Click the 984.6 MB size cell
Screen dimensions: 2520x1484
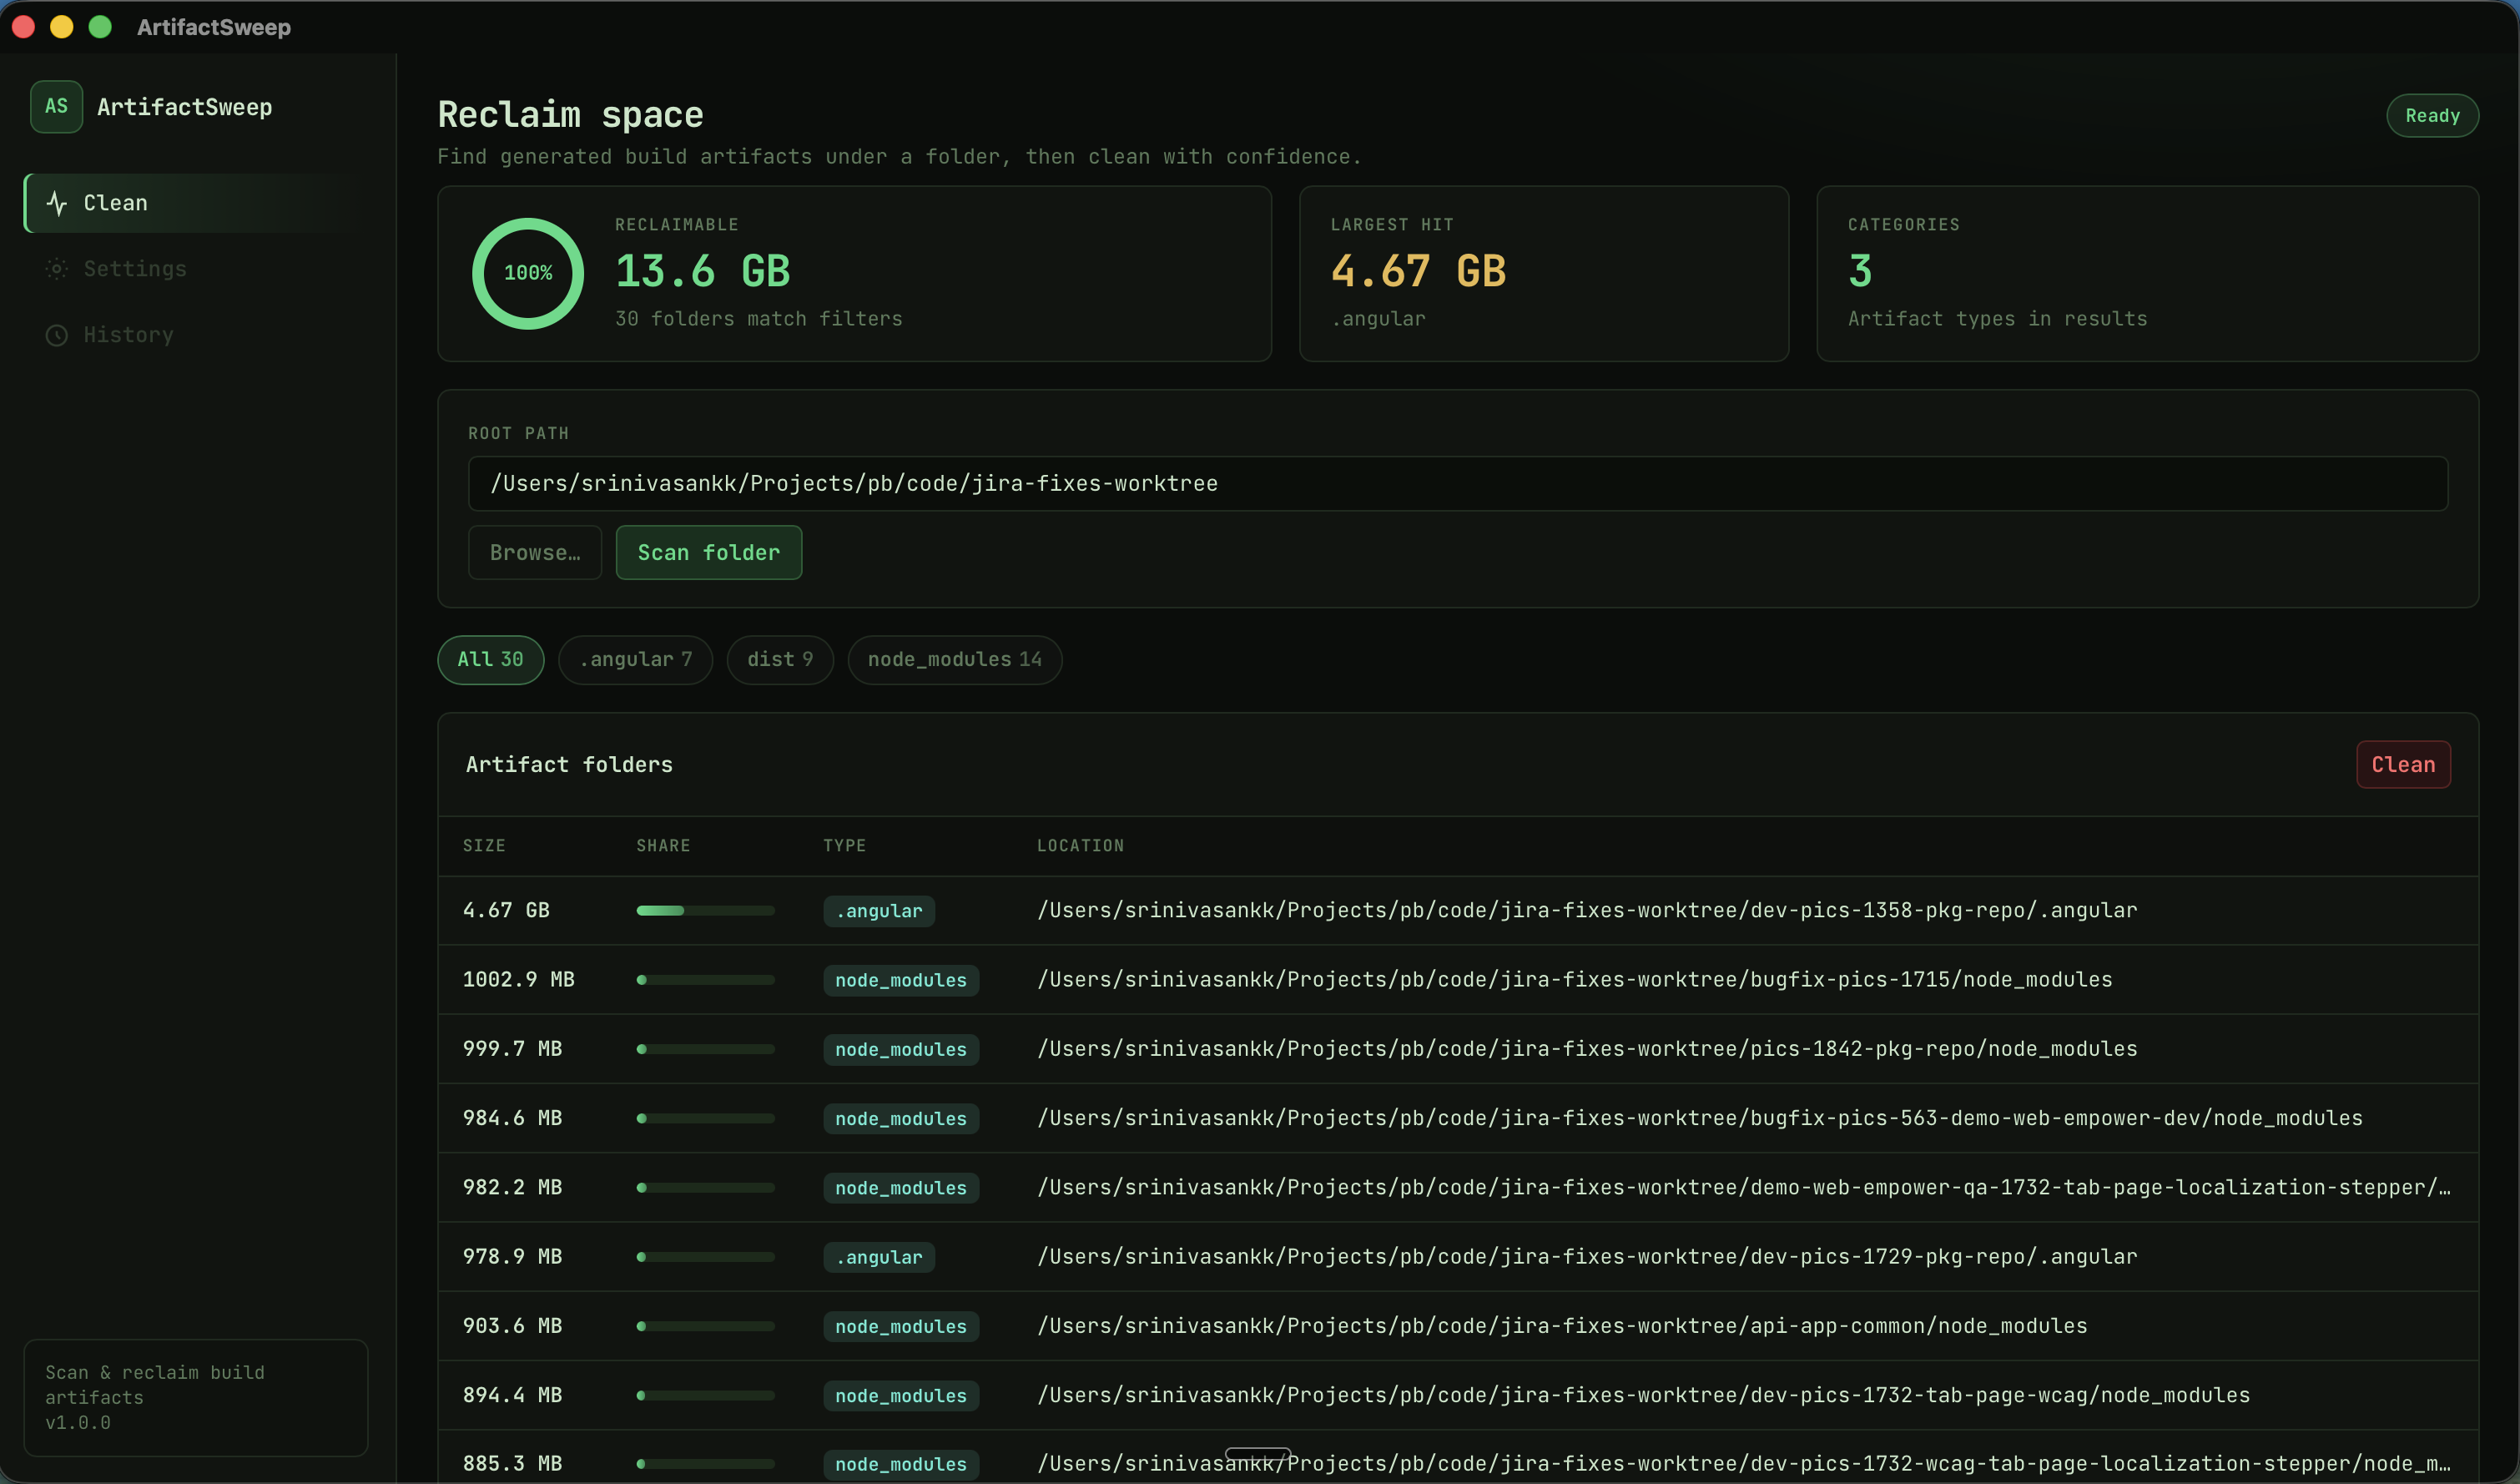513,1119
